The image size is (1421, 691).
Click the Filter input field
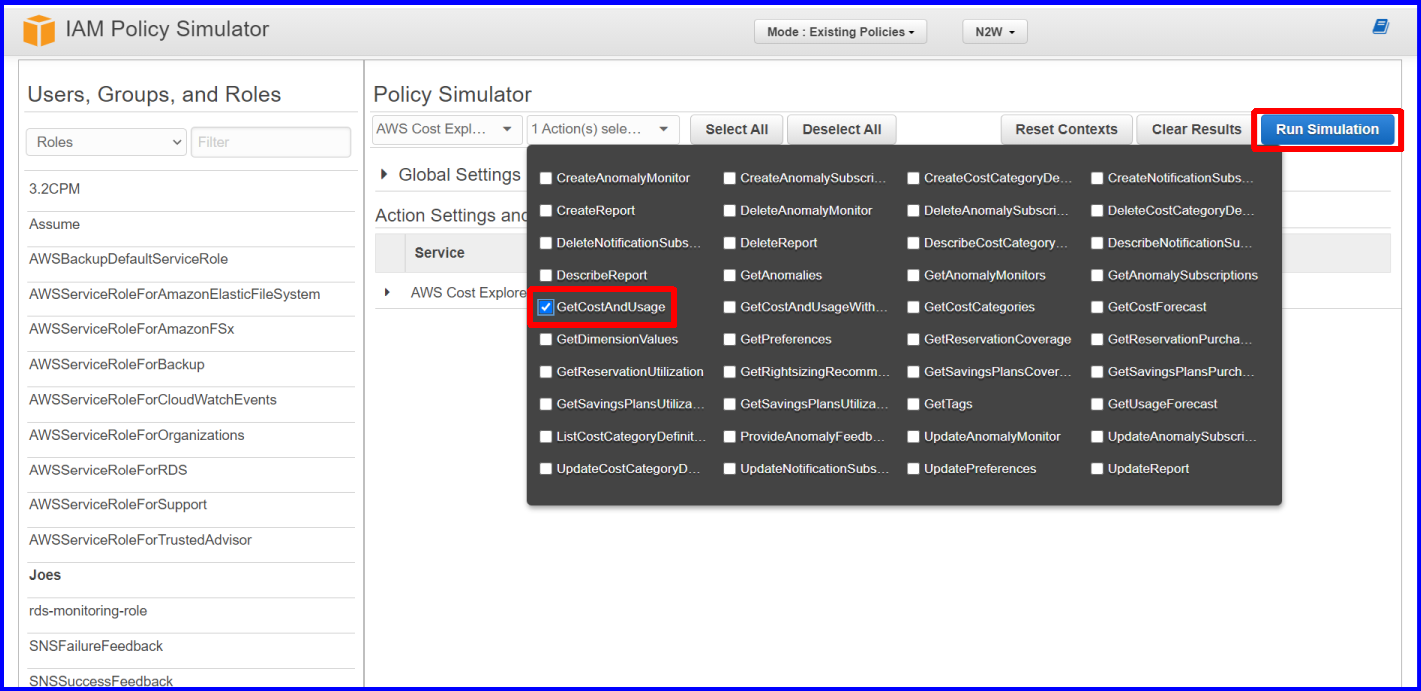pyautogui.click(x=271, y=142)
